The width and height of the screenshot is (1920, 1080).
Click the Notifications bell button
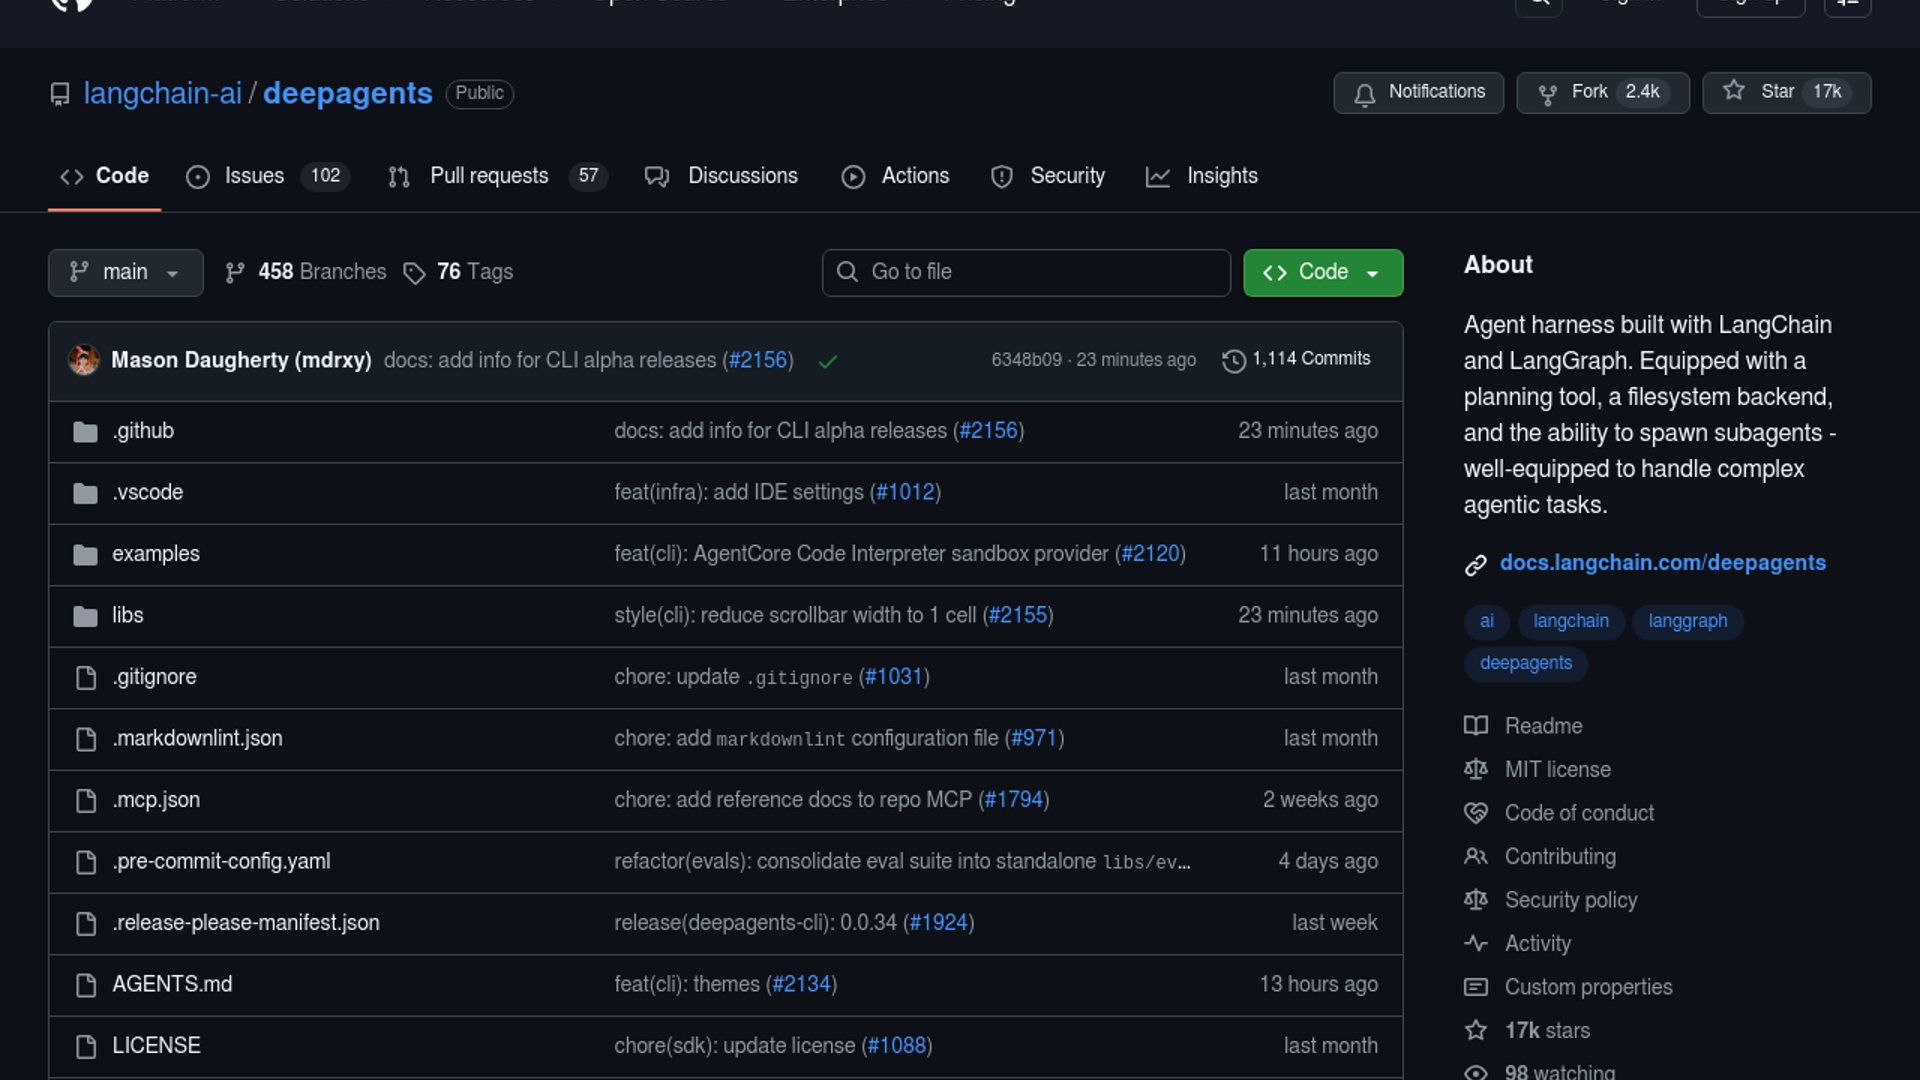point(1417,93)
